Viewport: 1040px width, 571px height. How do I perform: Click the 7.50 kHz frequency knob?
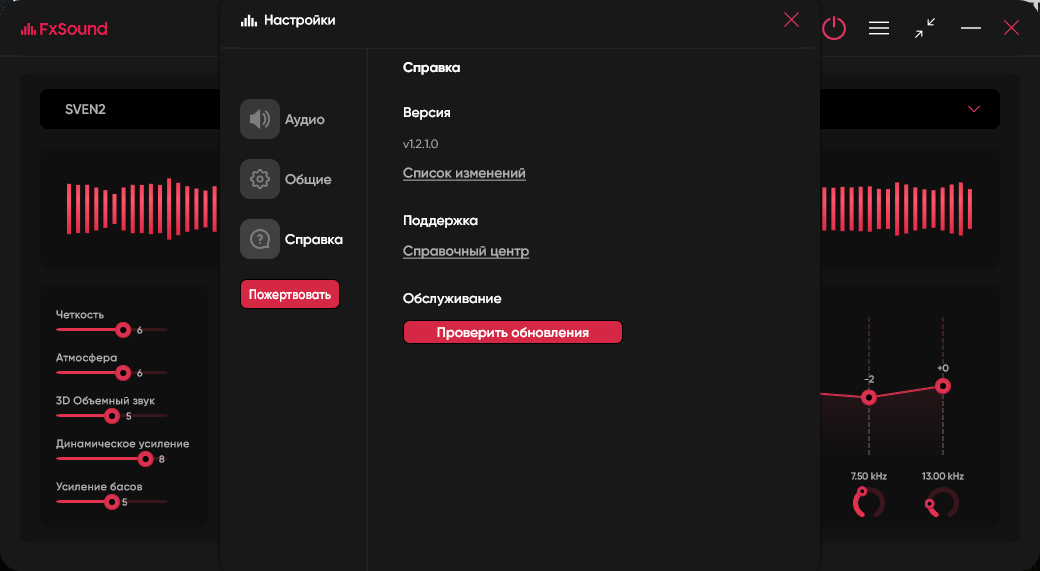pyautogui.click(x=868, y=503)
